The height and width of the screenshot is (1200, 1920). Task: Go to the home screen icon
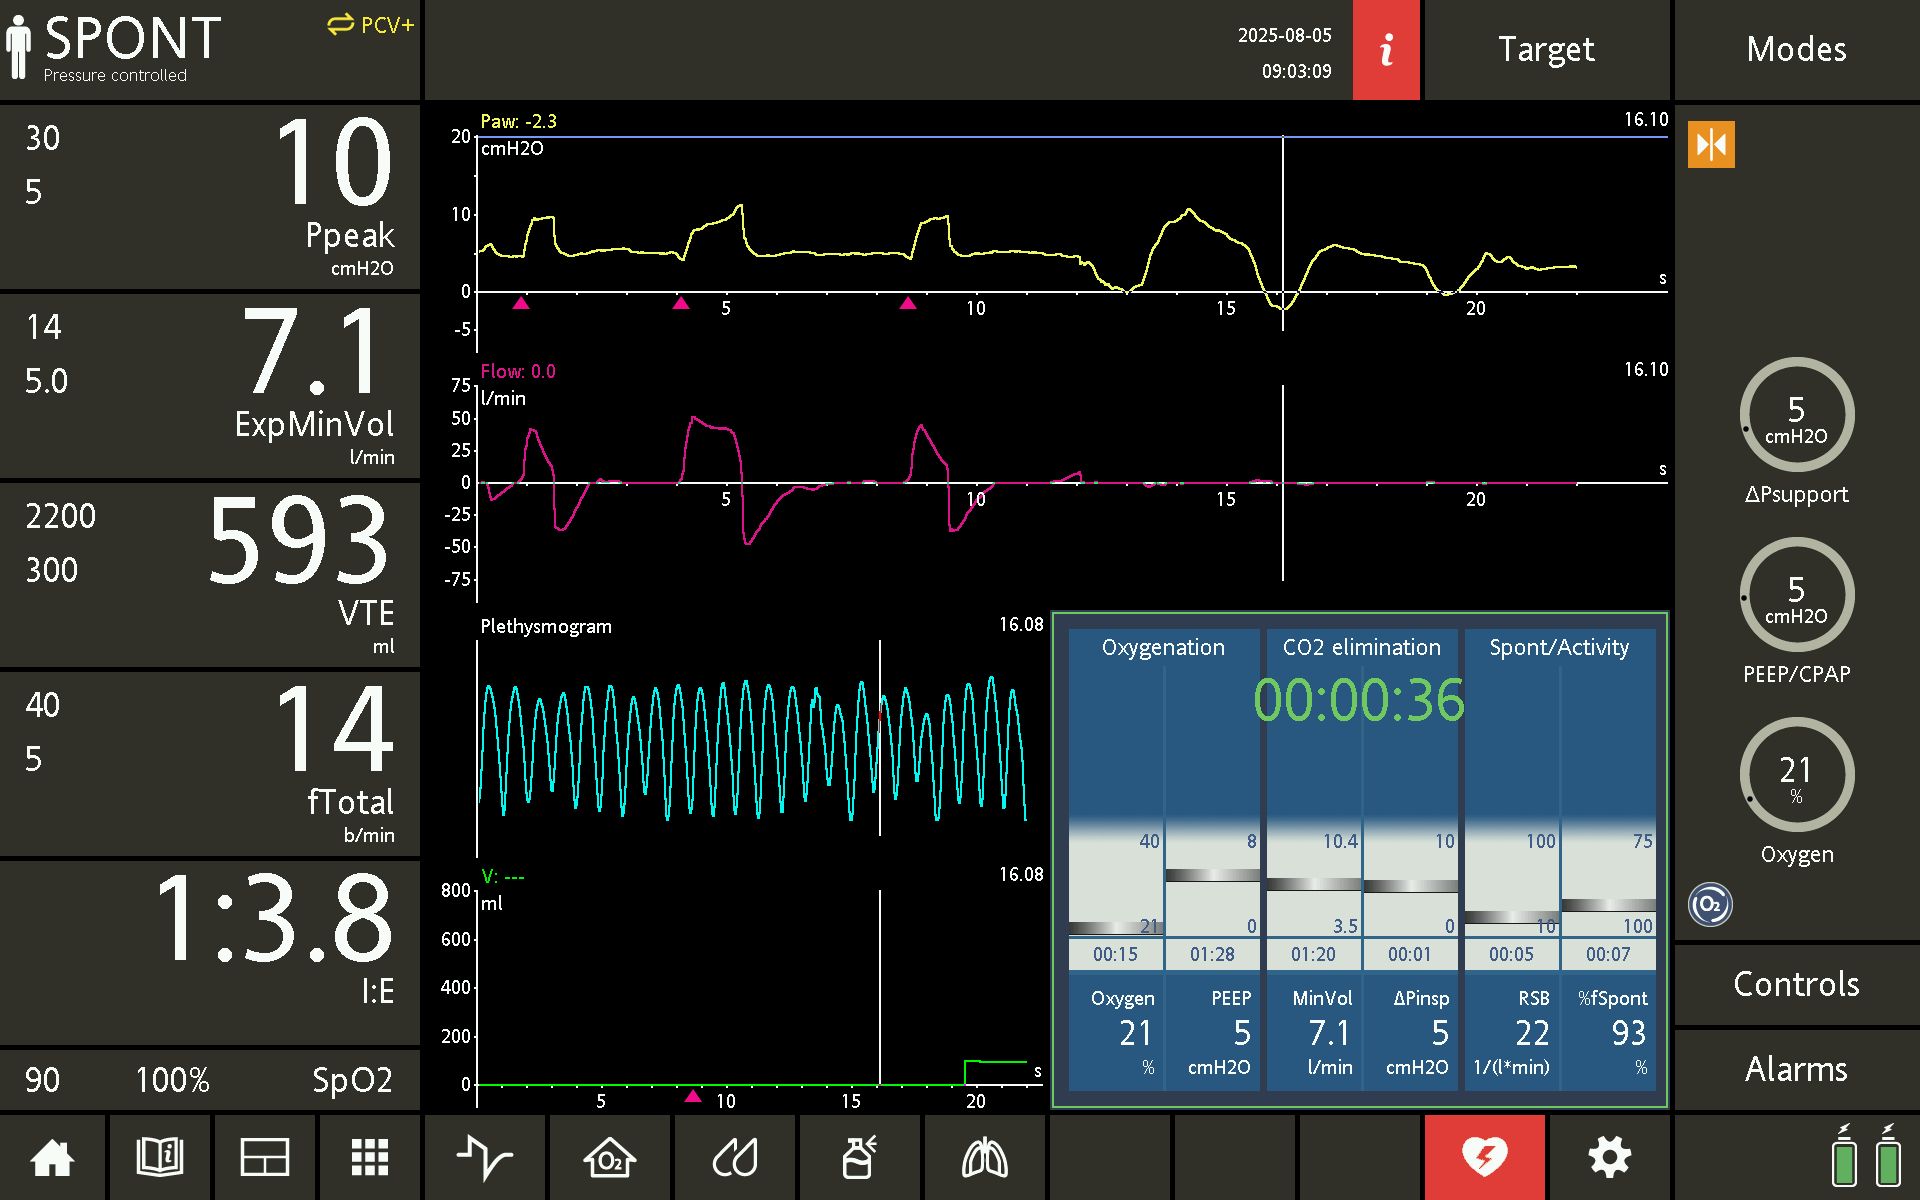(52, 1158)
